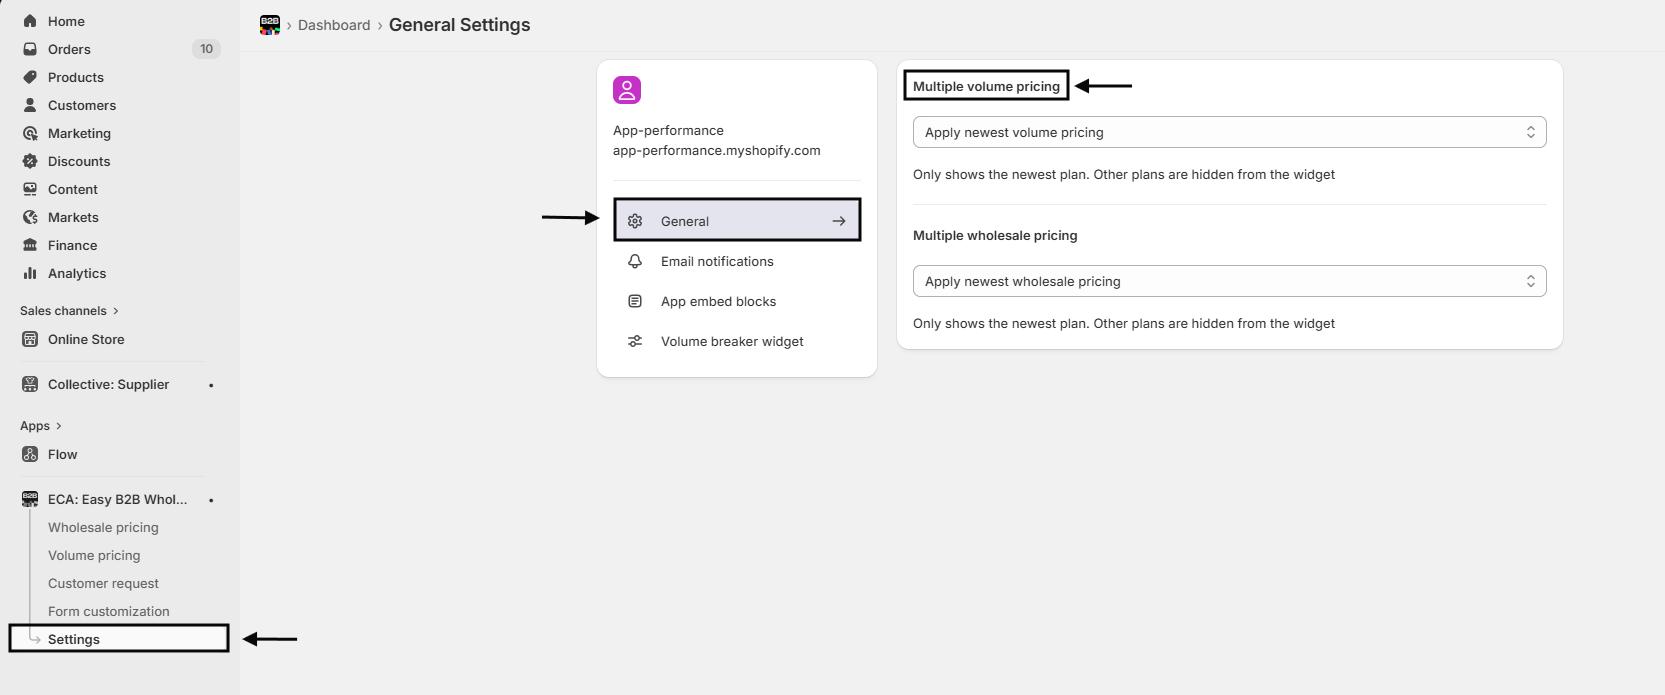
Task: Click the Flow app icon
Action: [30, 454]
